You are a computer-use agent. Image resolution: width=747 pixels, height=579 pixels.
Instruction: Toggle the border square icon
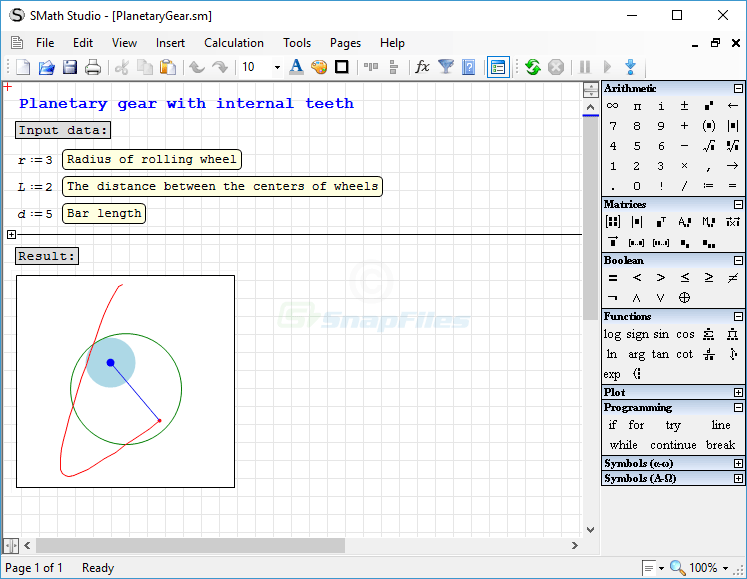tap(342, 67)
